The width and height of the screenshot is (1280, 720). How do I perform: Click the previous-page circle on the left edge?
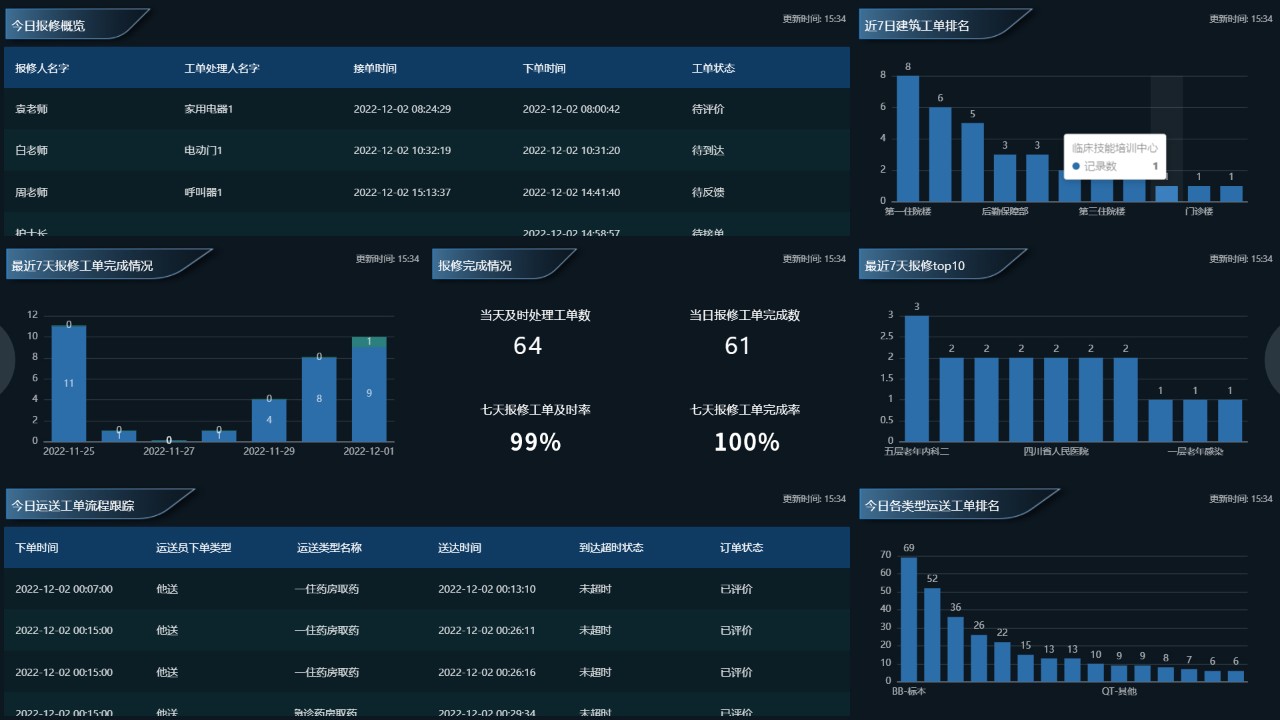(x=5, y=360)
